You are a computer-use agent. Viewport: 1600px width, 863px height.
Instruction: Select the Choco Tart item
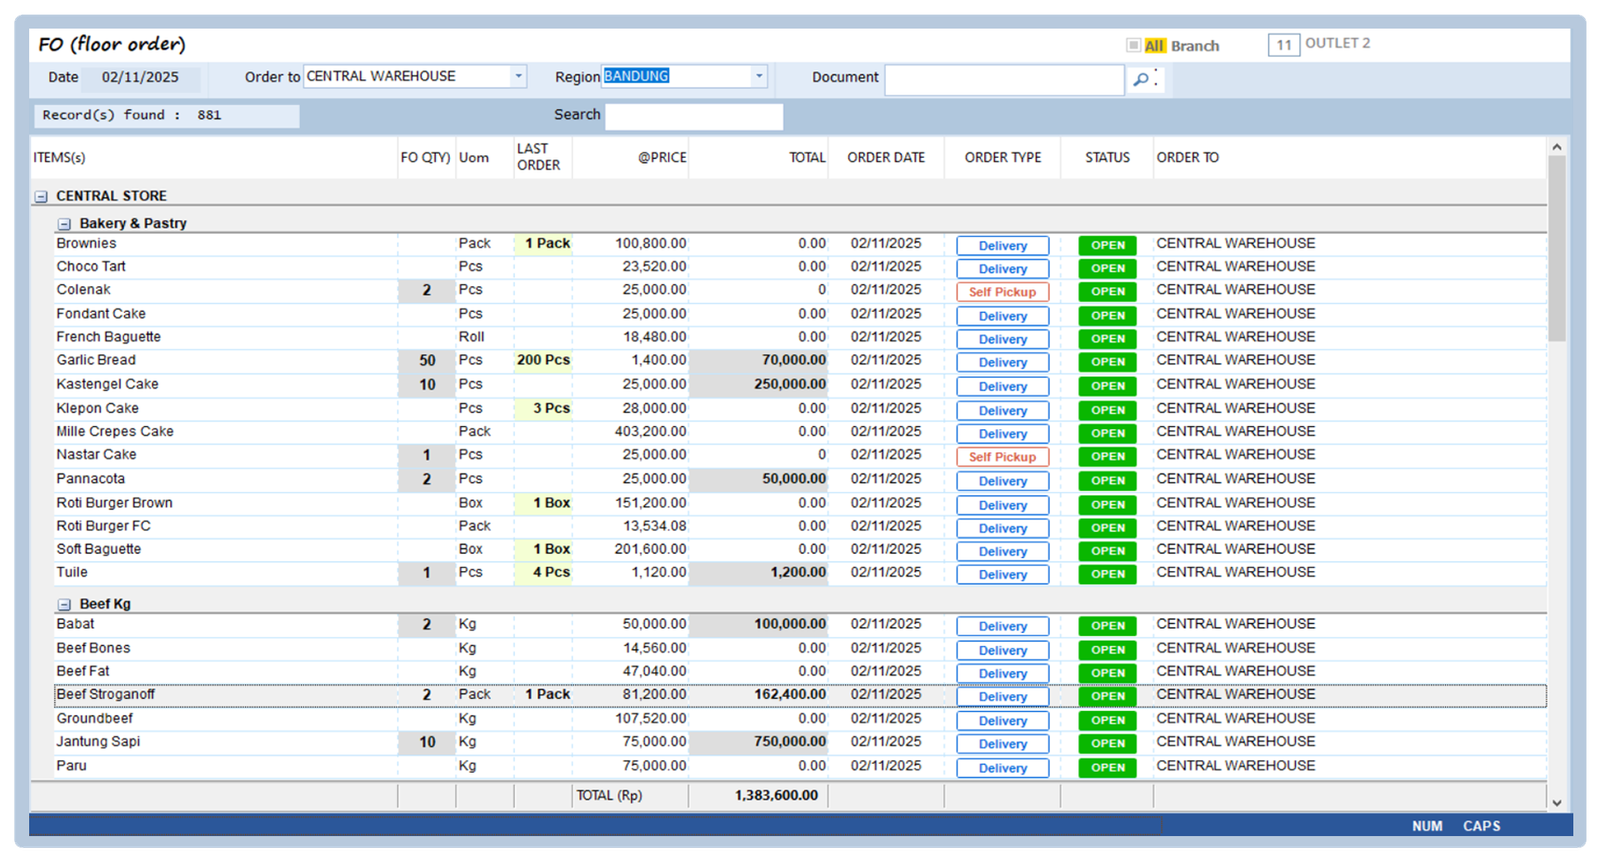tap(91, 267)
